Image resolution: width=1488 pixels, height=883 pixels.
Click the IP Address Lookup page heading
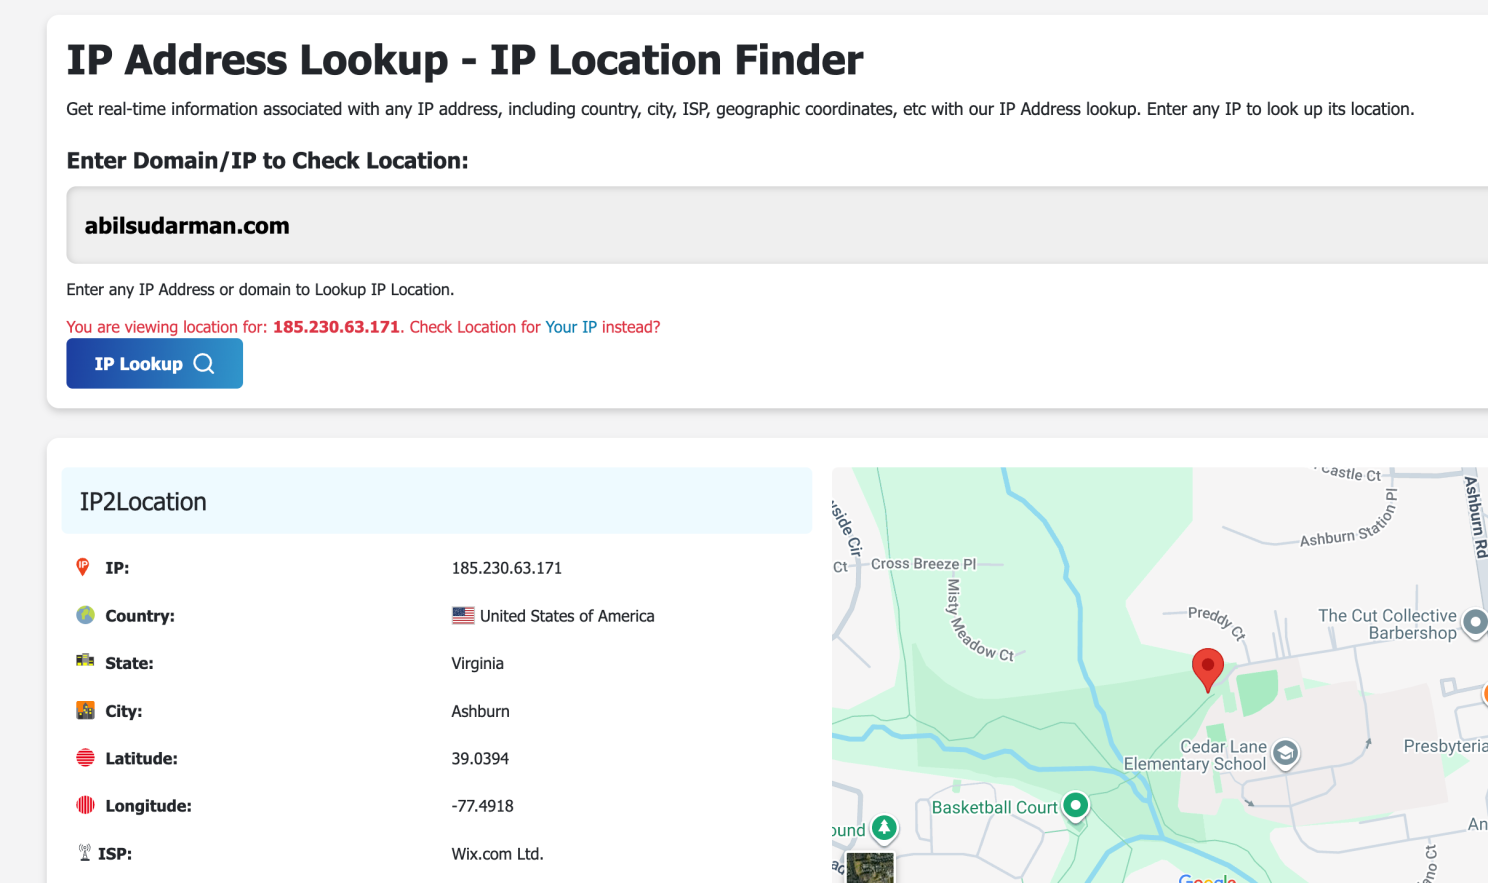465,60
